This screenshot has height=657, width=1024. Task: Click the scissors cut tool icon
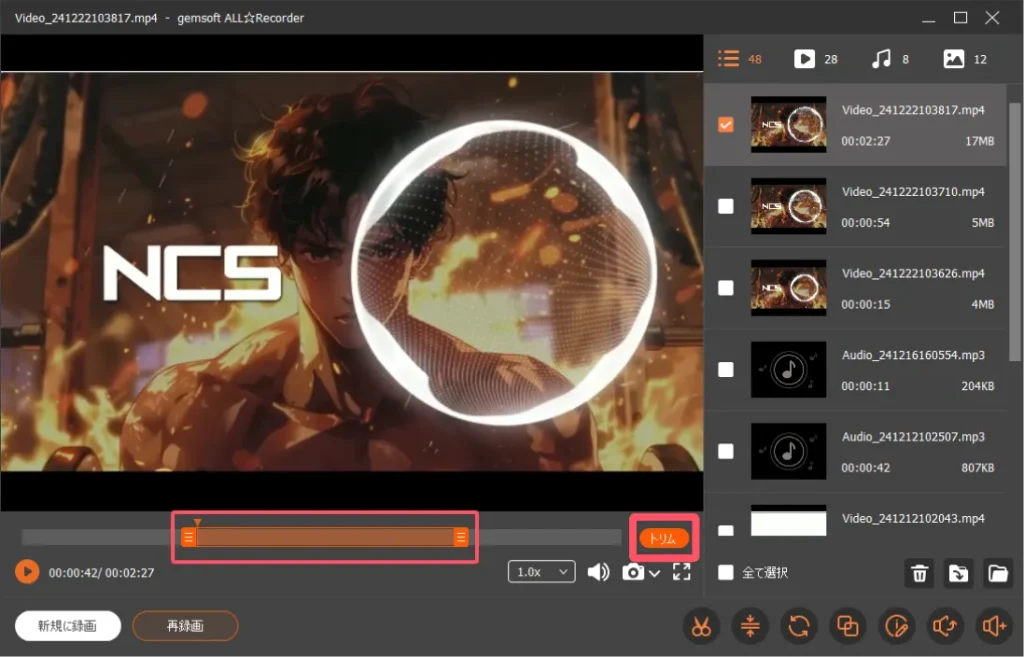click(x=700, y=626)
